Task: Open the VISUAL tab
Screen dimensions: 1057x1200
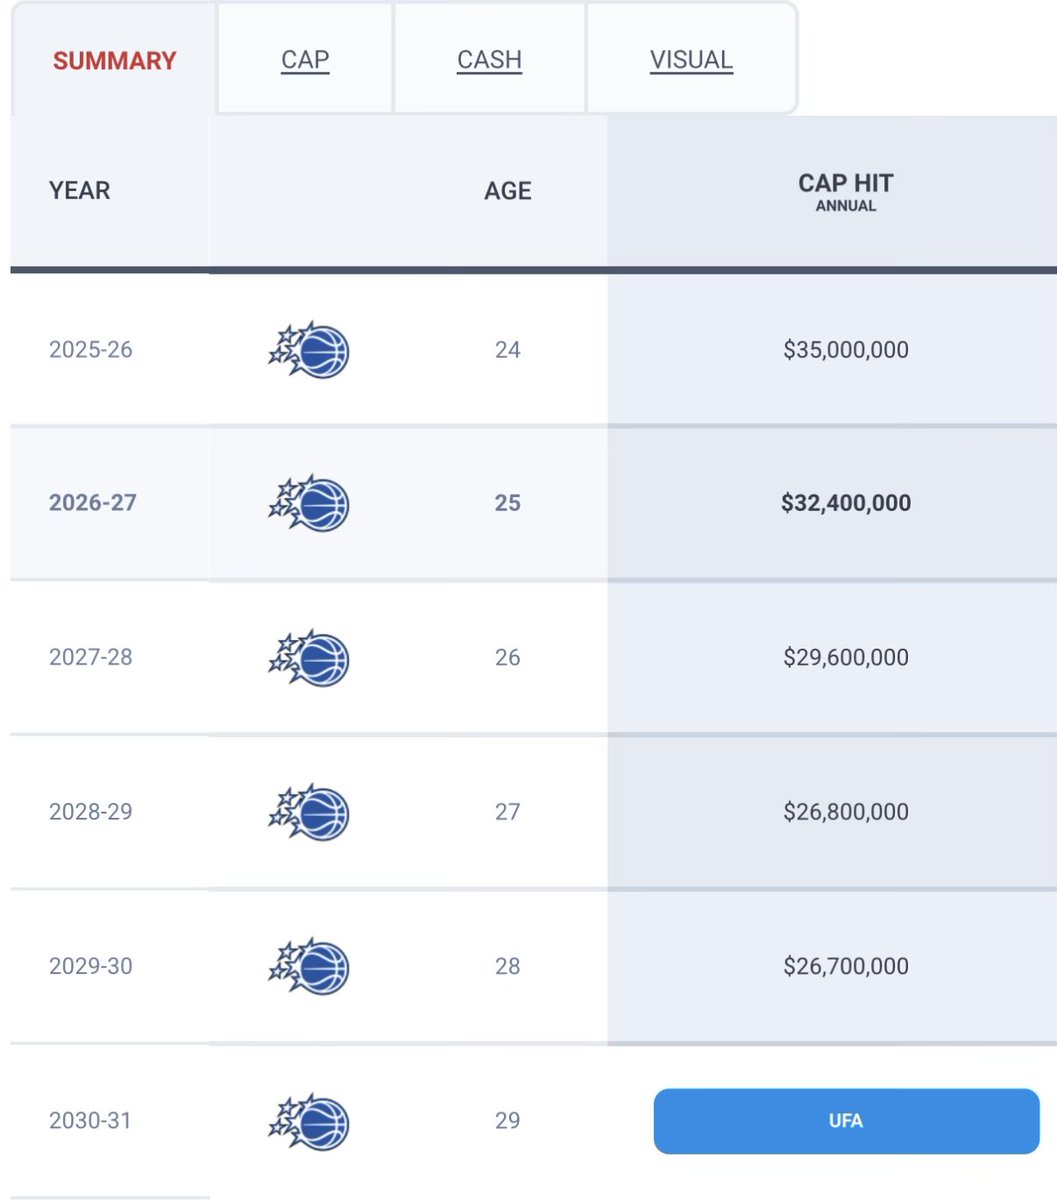Action: (x=691, y=60)
